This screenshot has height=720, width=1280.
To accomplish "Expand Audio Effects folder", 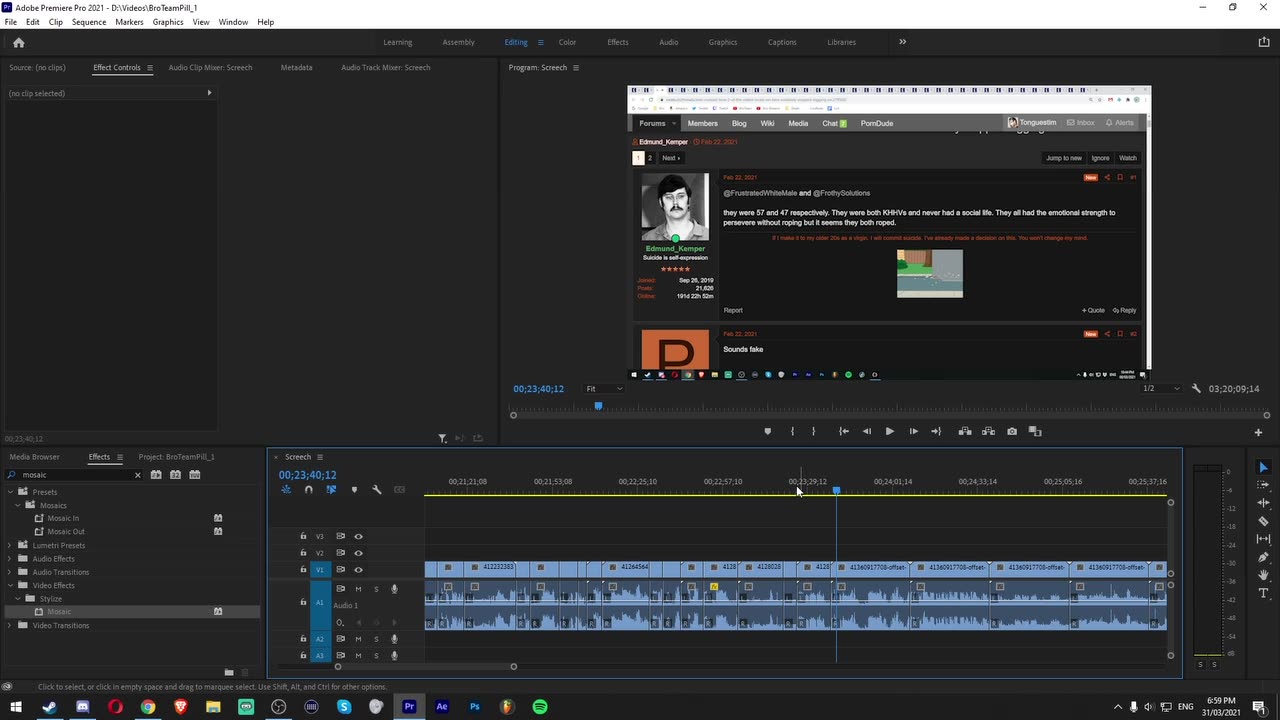I will click(11, 559).
